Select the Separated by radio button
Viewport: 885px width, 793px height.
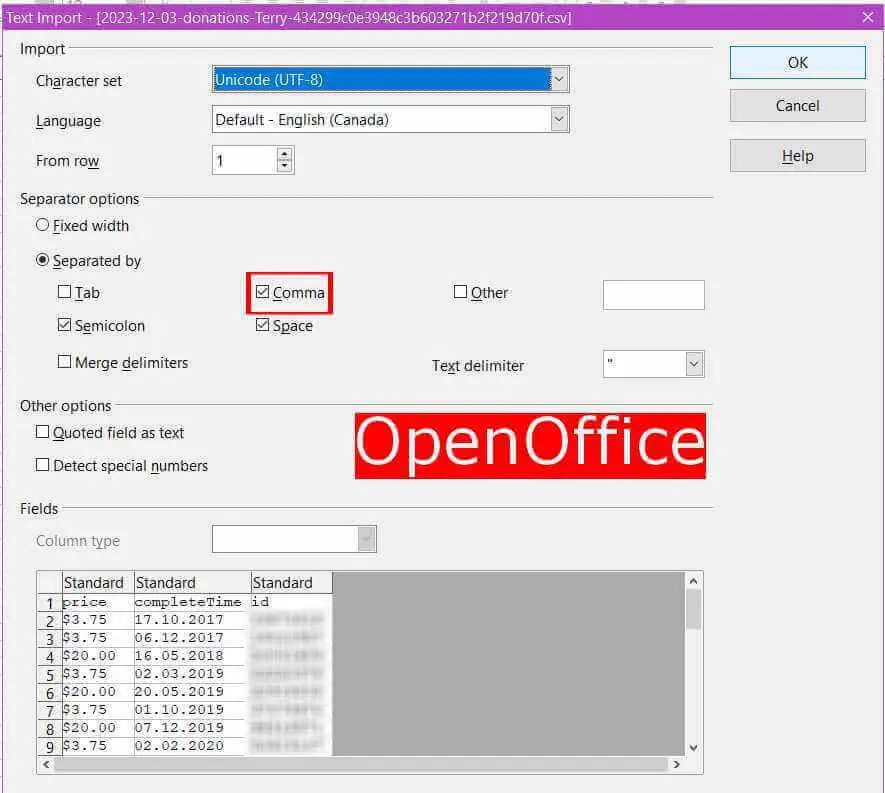[x=42, y=260]
